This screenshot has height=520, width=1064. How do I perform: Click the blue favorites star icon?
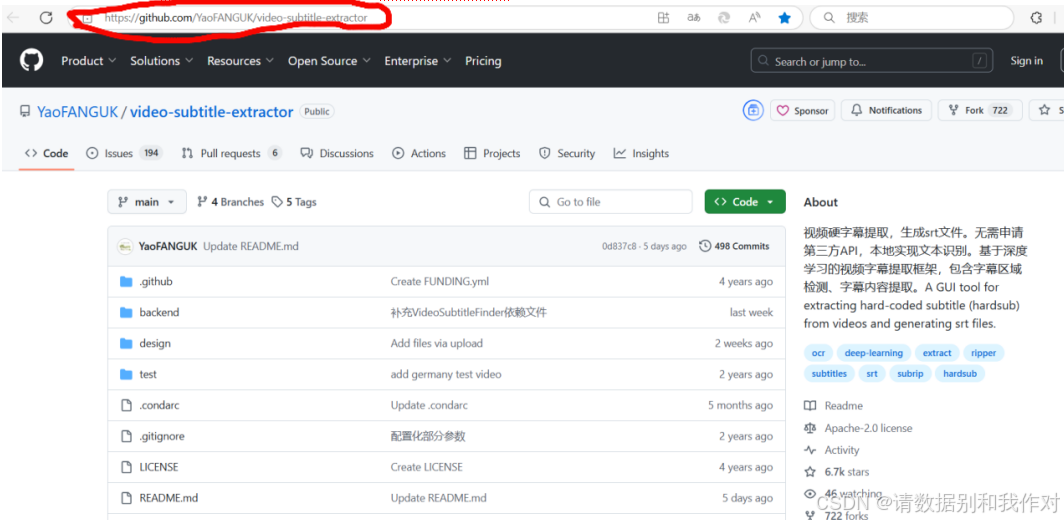tap(784, 18)
